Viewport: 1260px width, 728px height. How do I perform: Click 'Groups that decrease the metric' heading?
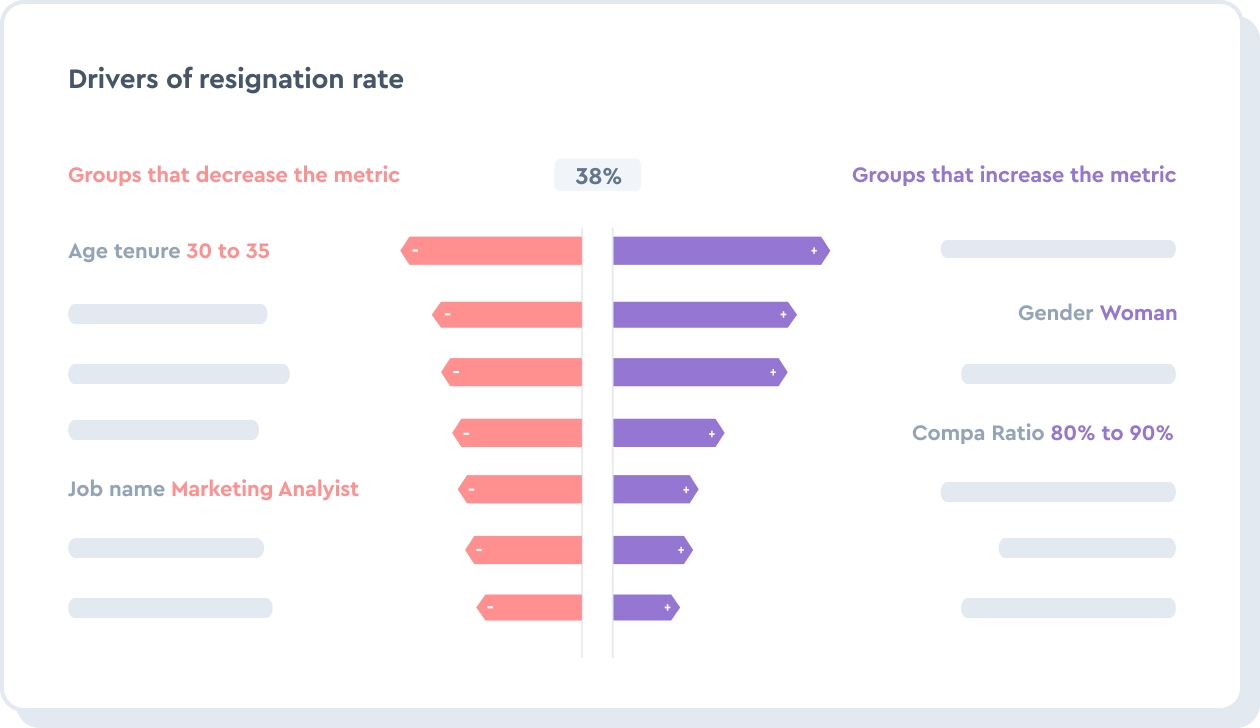(234, 175)
